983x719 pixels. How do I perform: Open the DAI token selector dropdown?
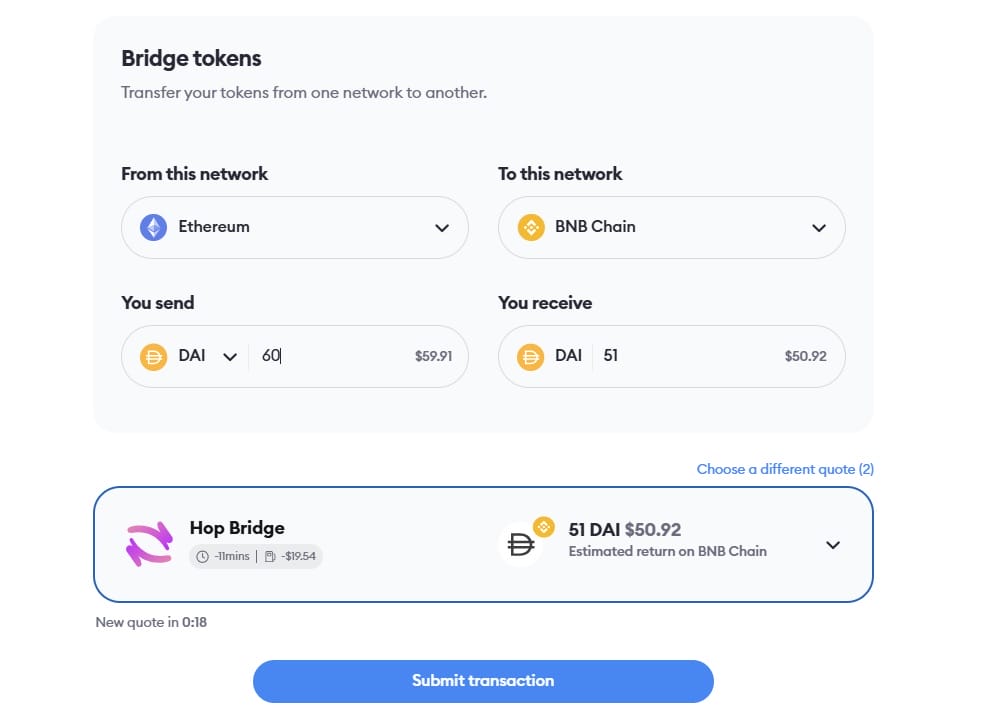pos(229,356)
